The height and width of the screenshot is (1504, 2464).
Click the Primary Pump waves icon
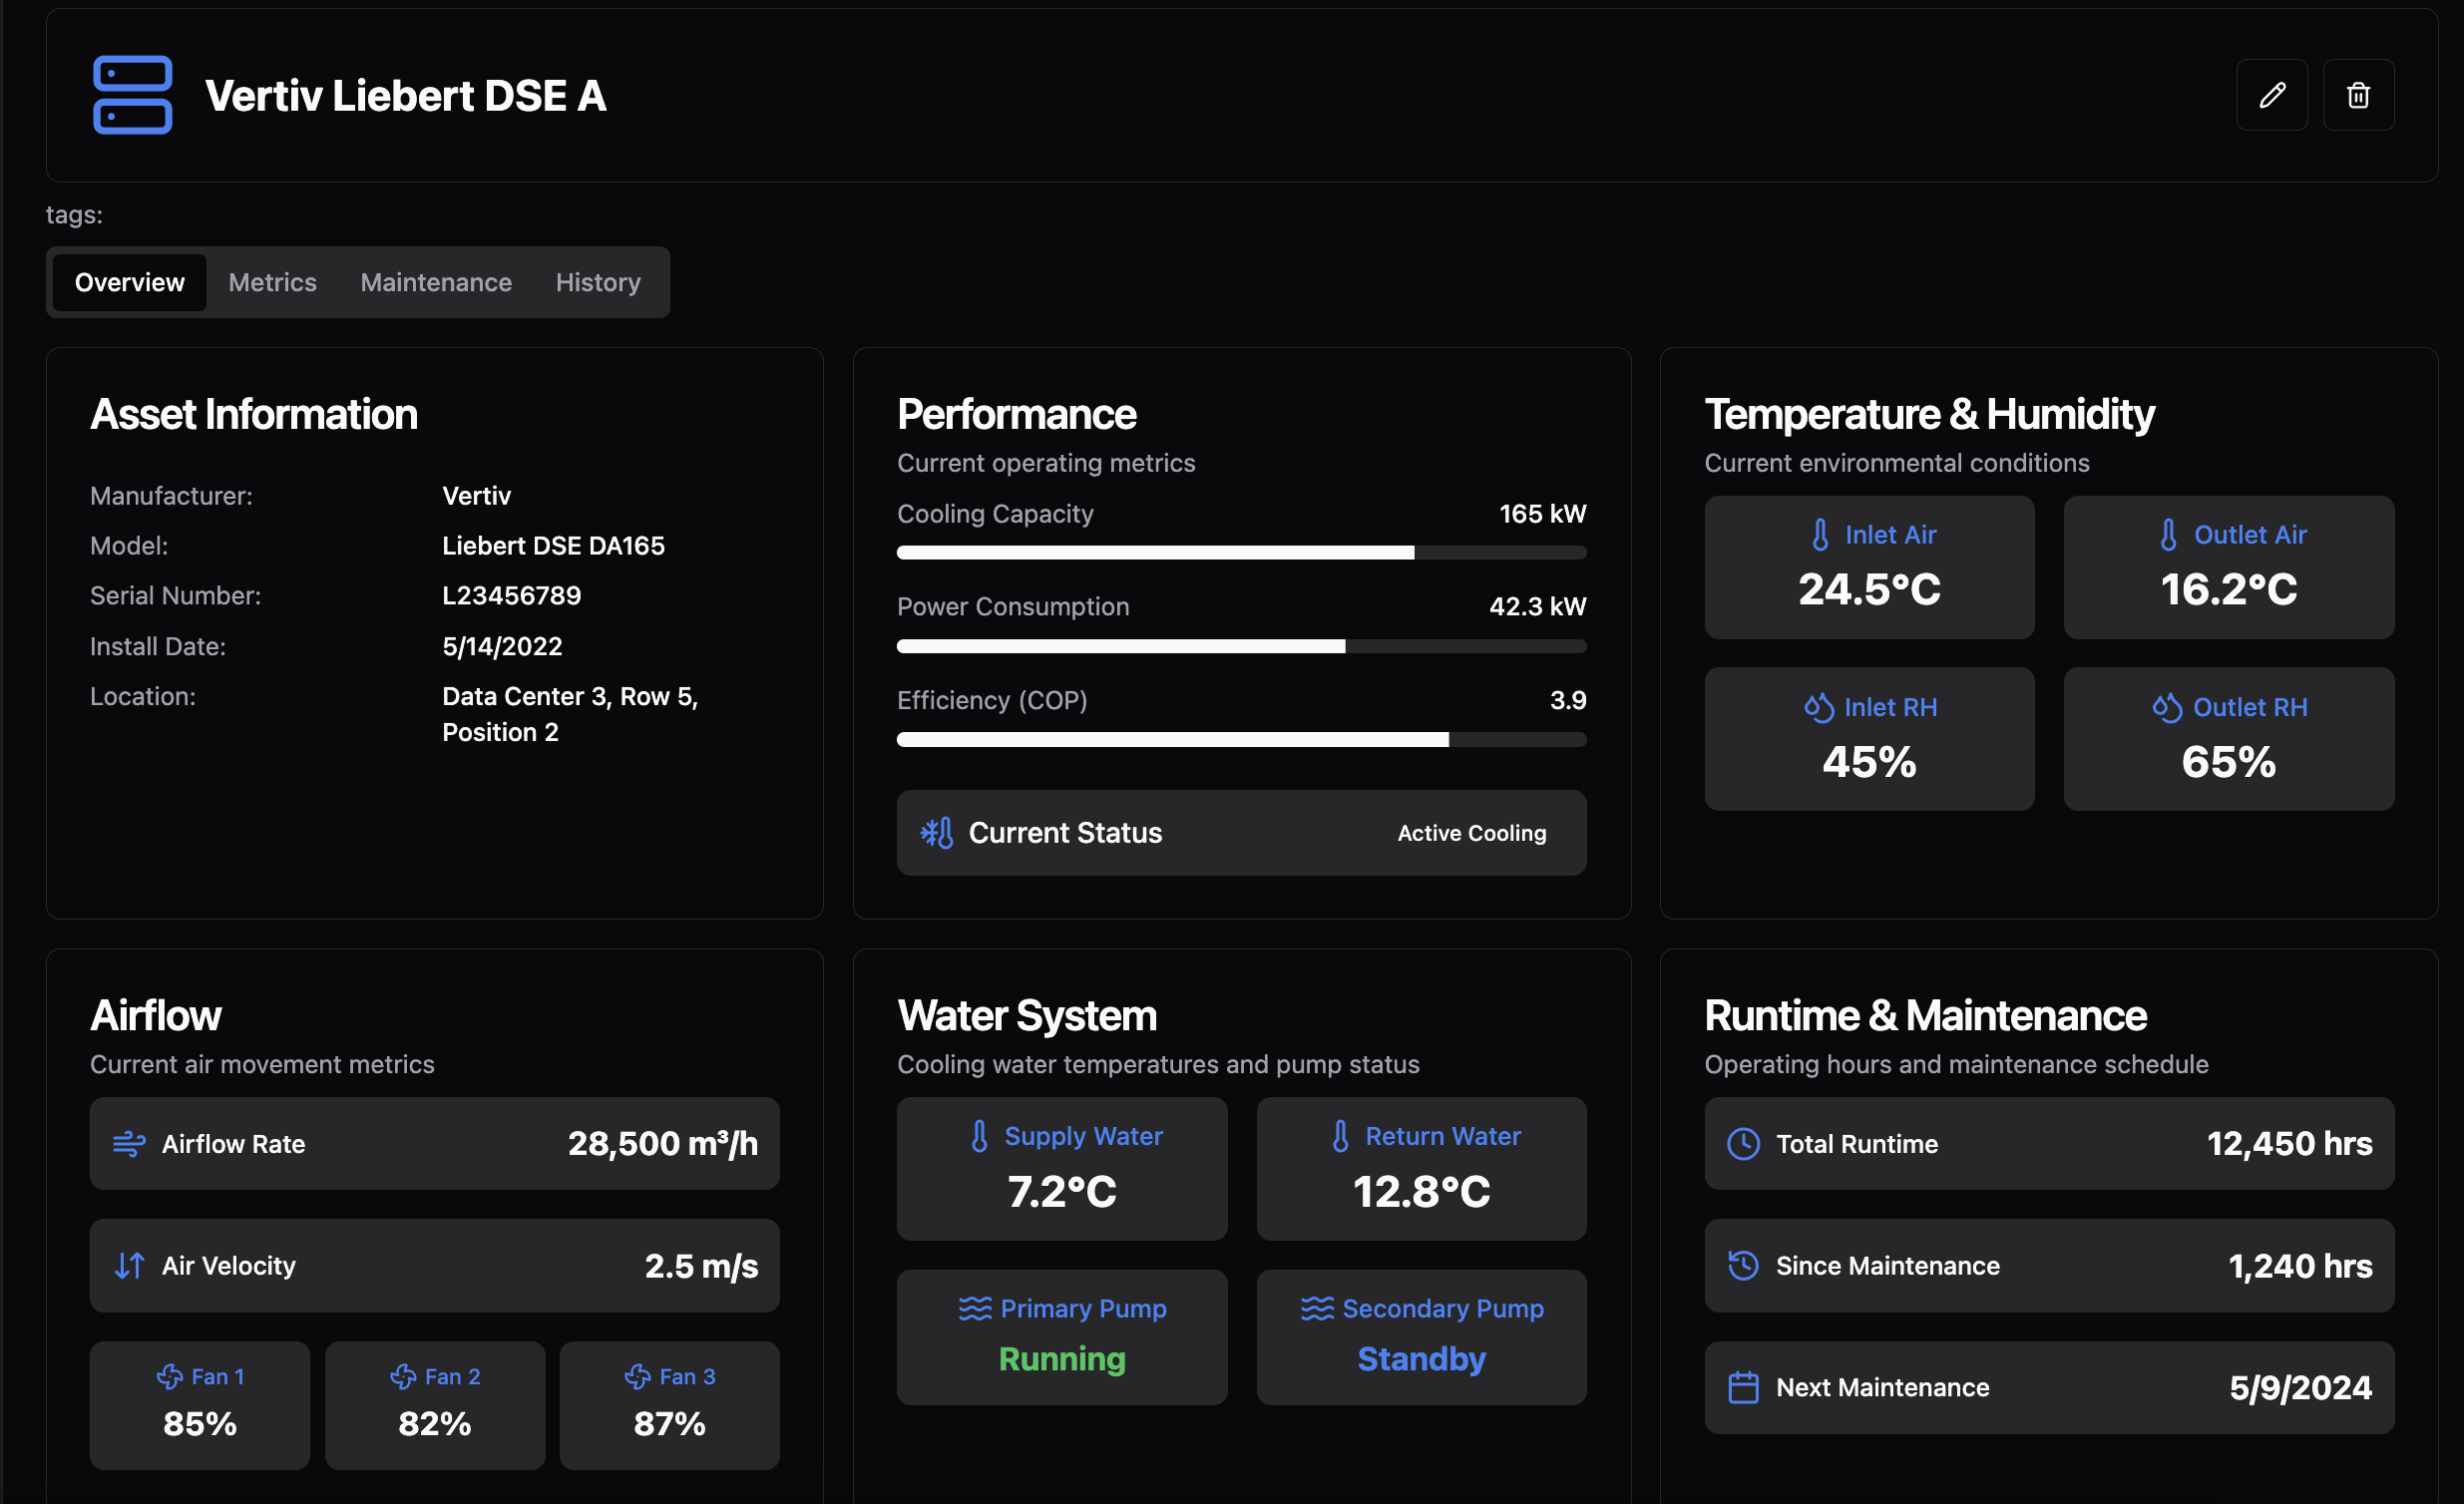pos(975,1309)
